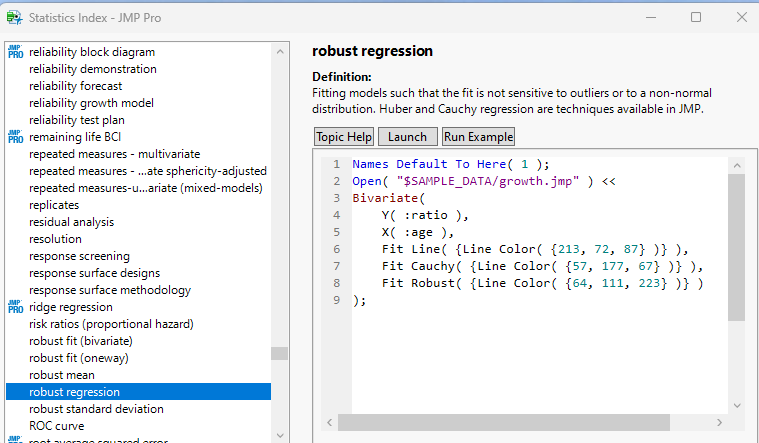Click script editor scroll down arrow

pyautogui.click(x=737, y=405)
